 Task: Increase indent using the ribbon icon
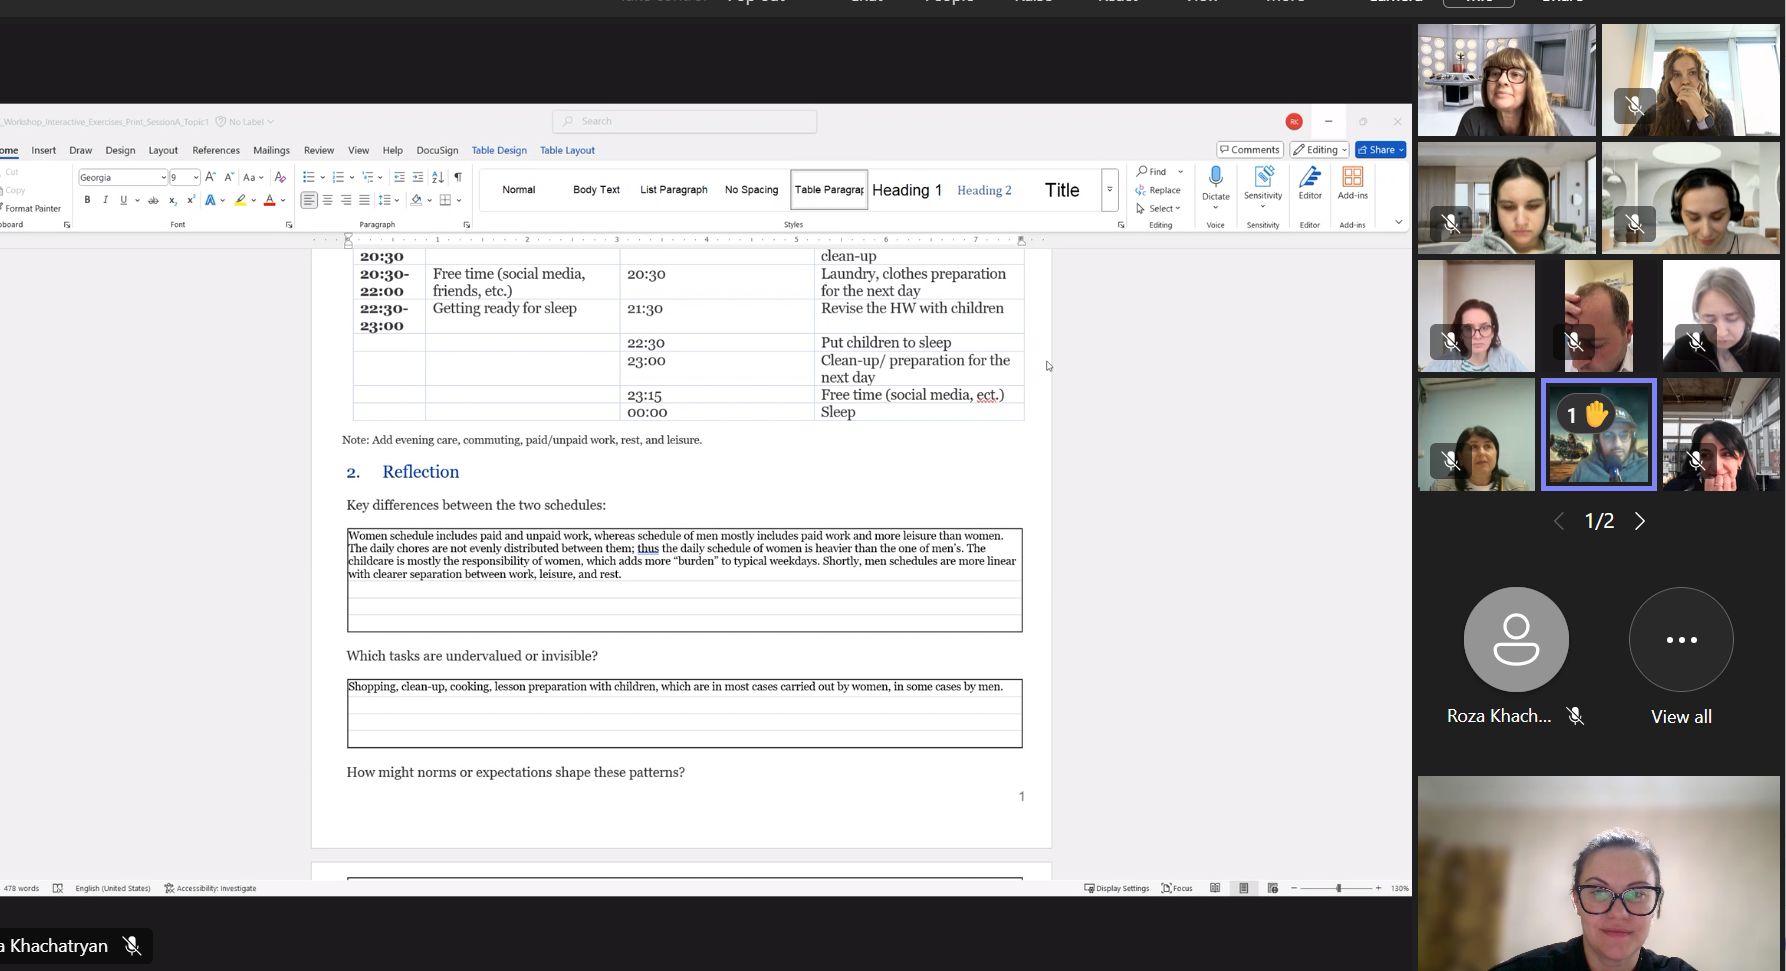coord(418,177)
